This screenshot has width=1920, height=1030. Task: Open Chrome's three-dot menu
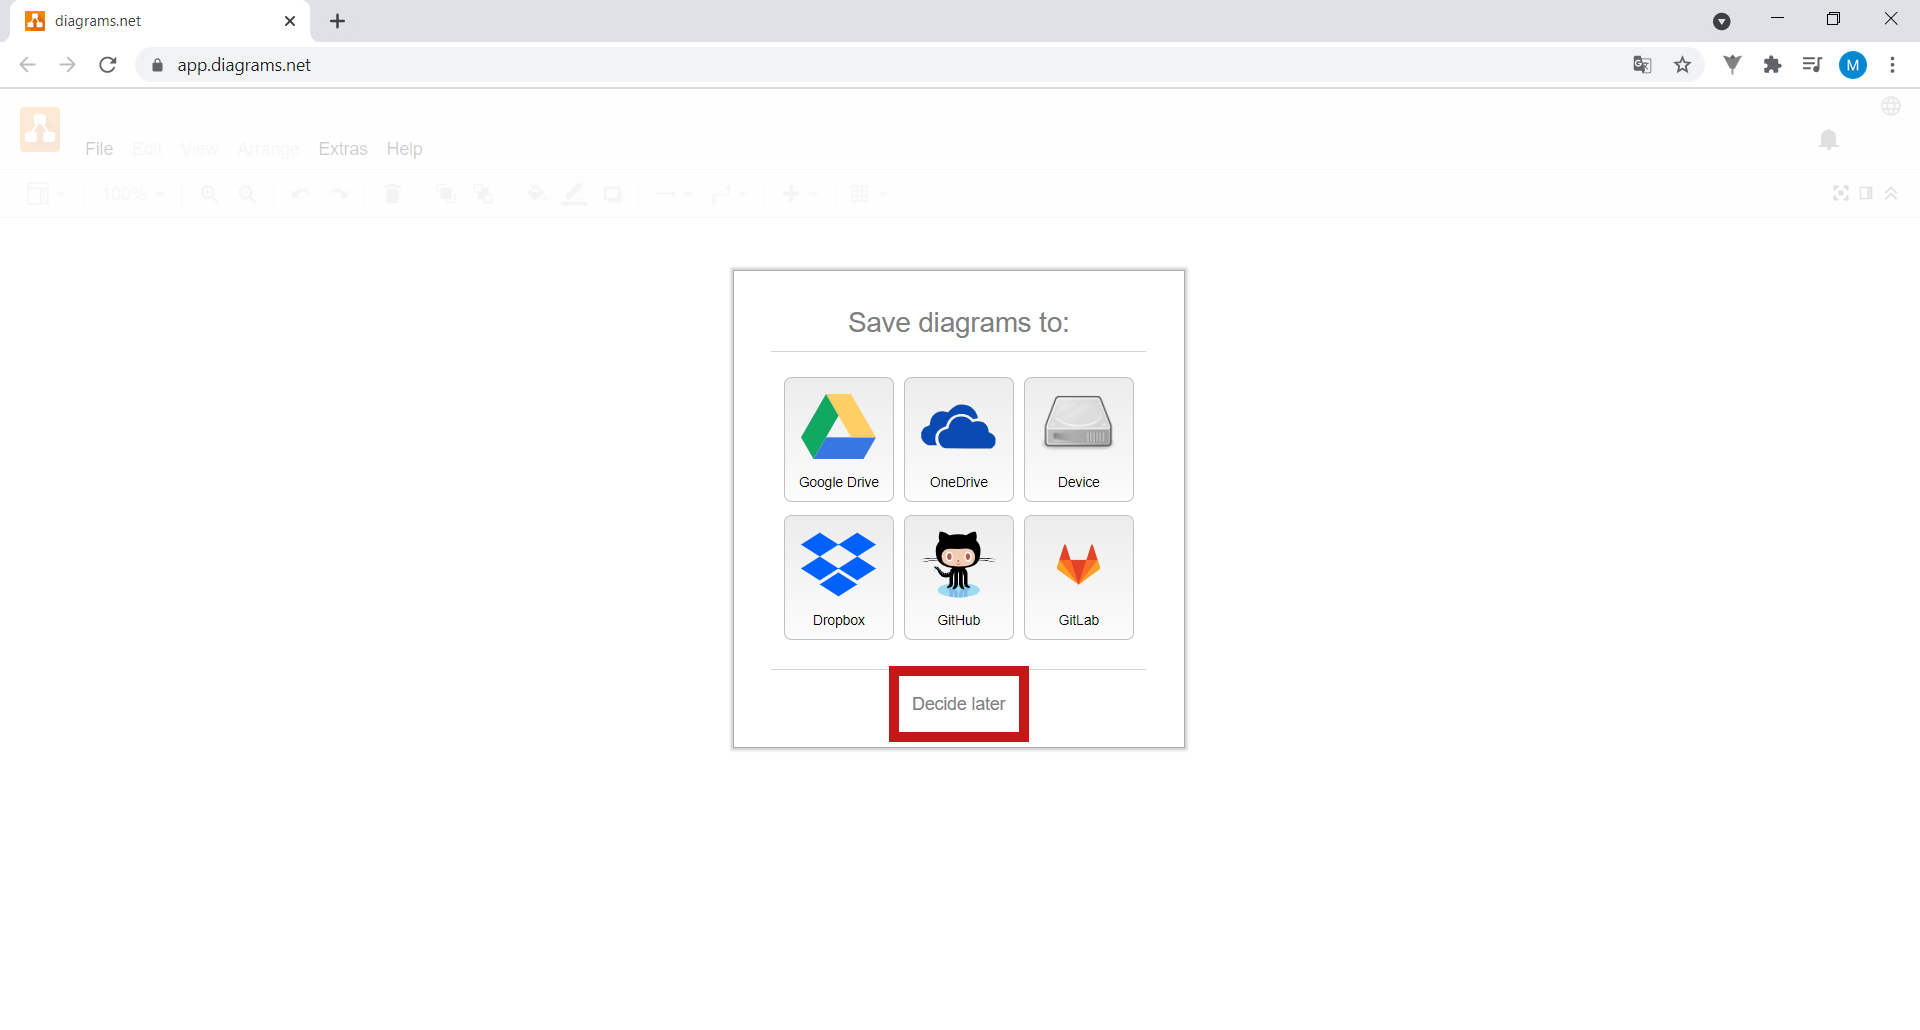(1892, 65)
